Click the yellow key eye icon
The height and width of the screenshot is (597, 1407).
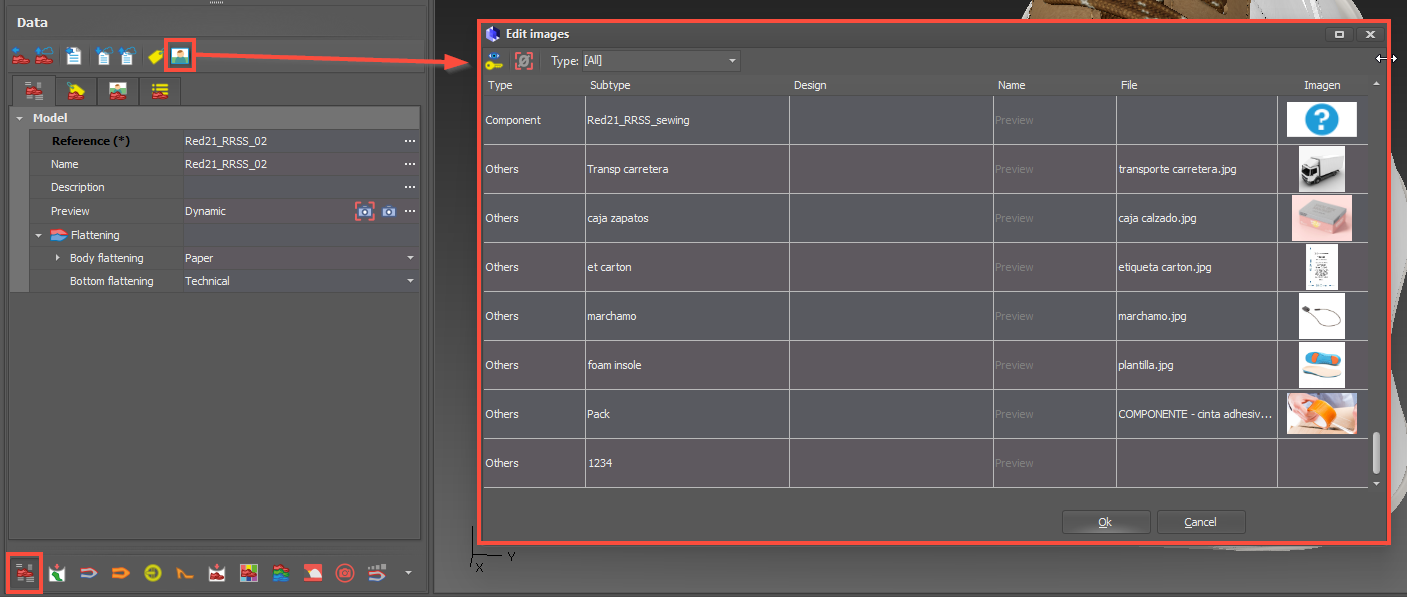pyautogui.click(x=494, y=61)
